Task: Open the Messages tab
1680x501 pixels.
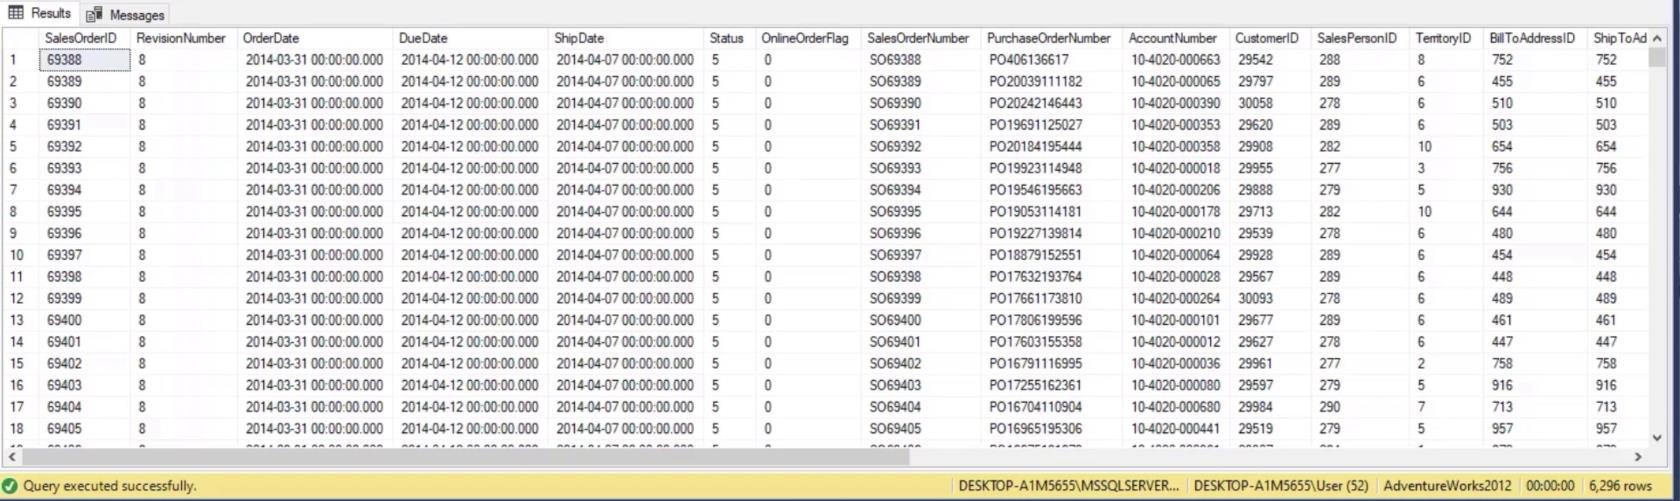Action: tap(126, 15)
